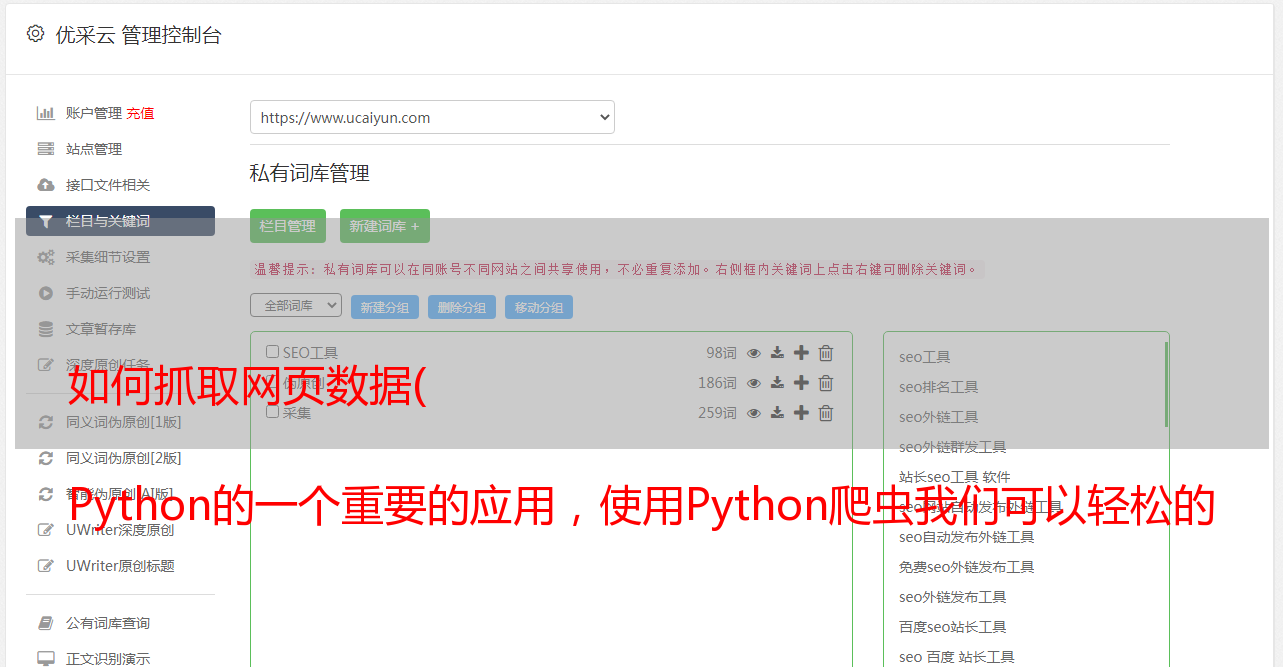Select the 接口文件相关 sidebar item

108,185
